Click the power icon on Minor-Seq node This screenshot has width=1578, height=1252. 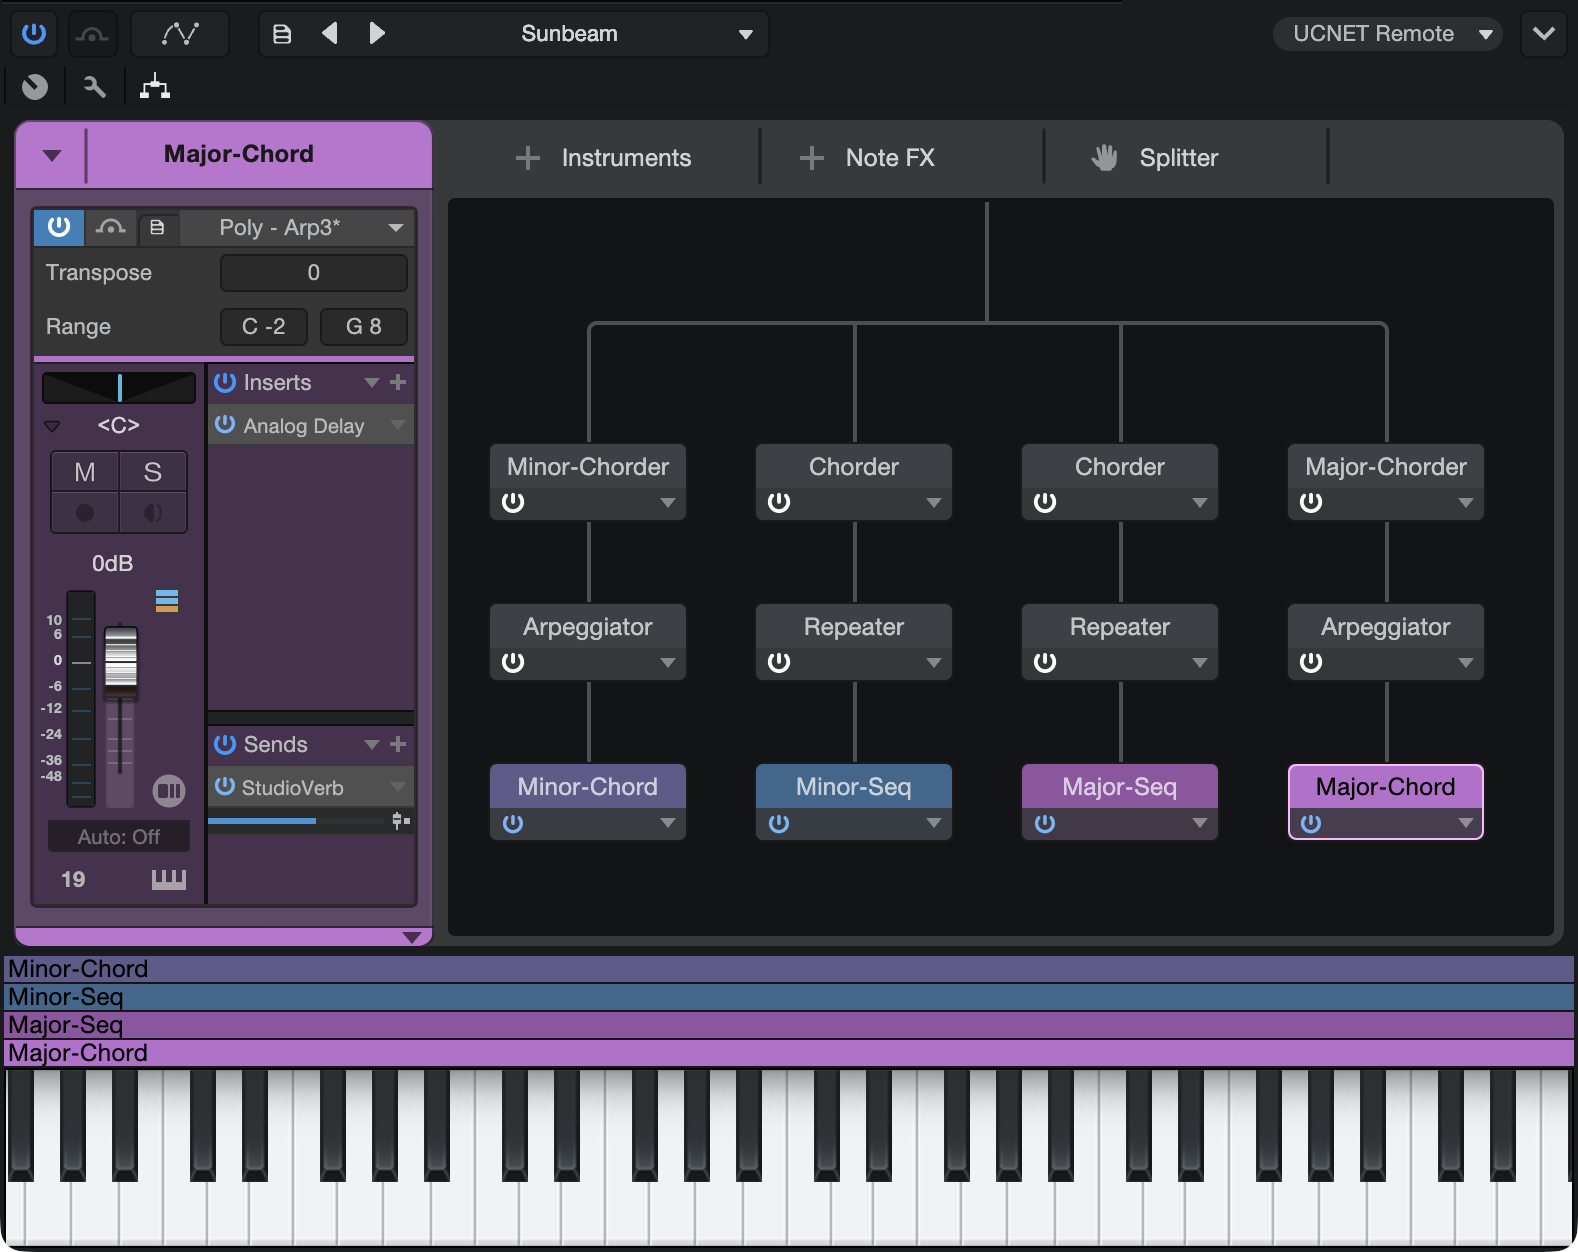pyautogui.click(x=779, y=823)
